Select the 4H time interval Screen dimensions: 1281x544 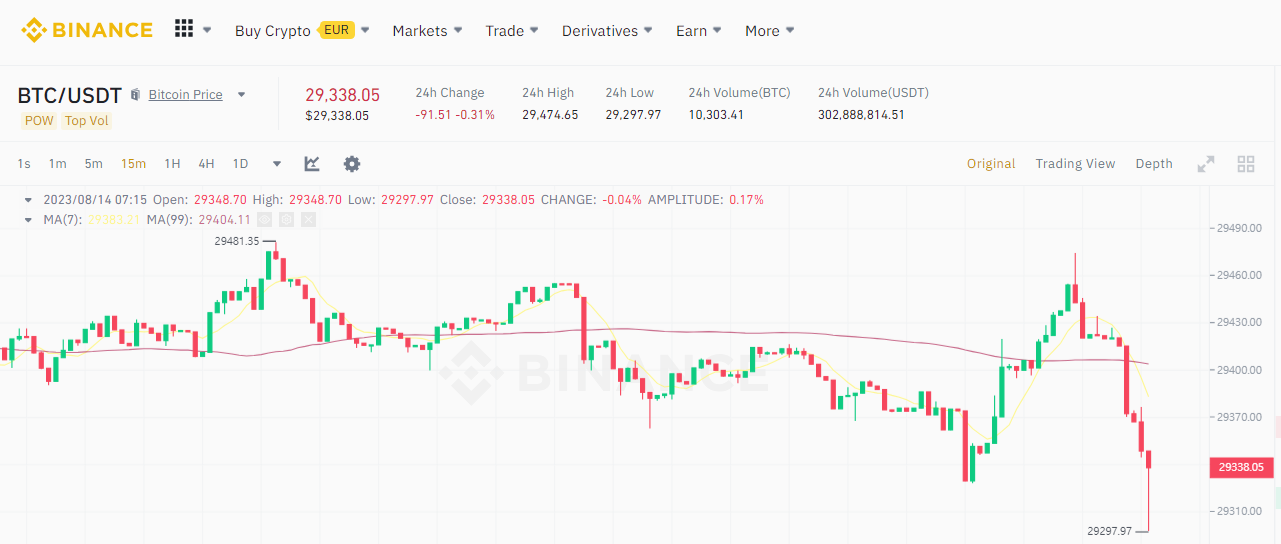click(x=206, y=164)
